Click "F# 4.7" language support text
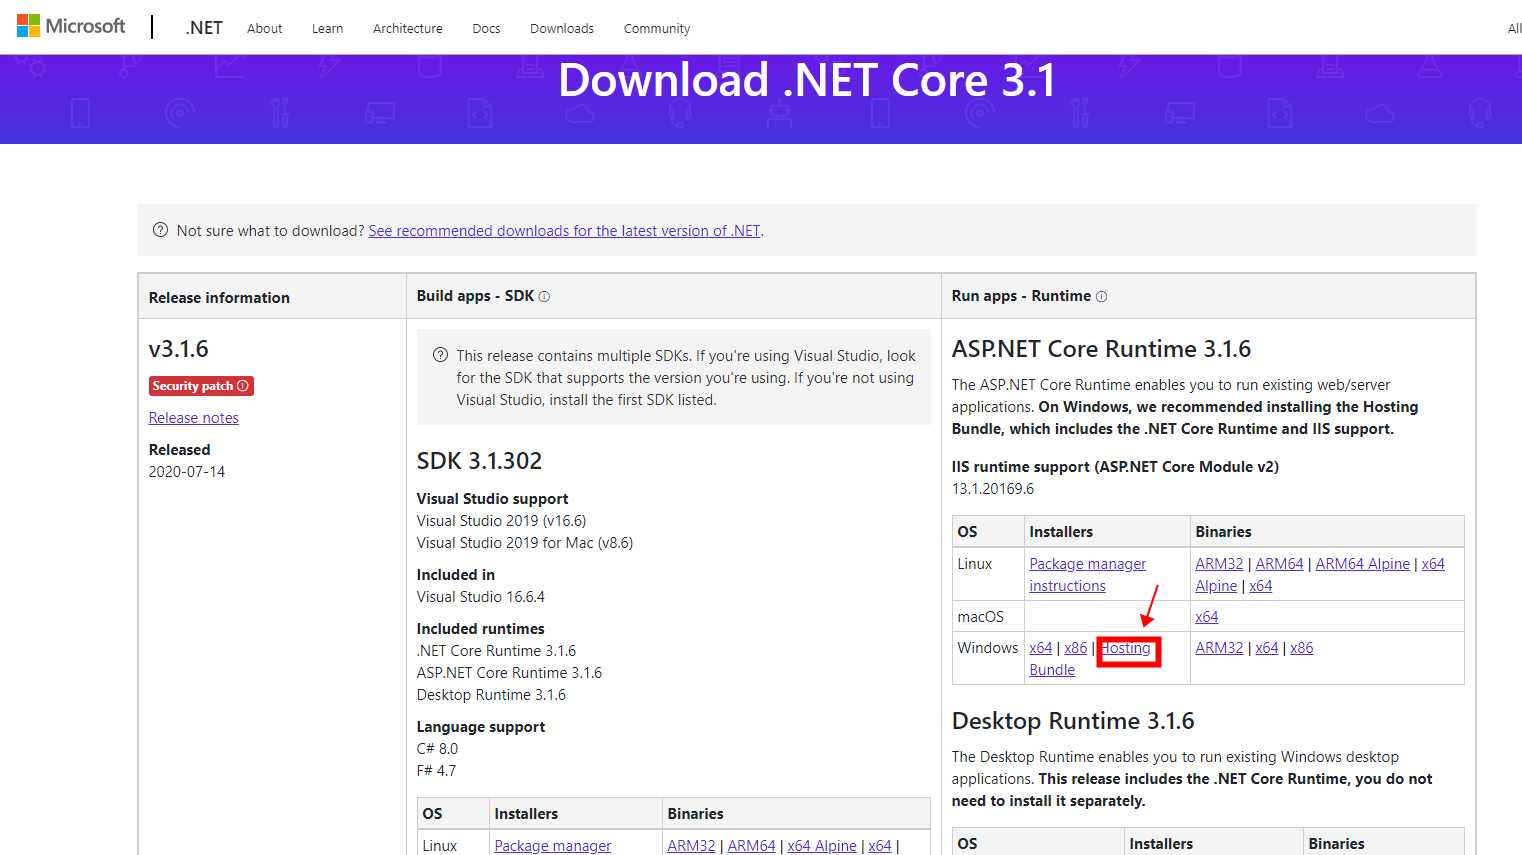The height and width of the screenshot is (855, 1522). (436, 771)
